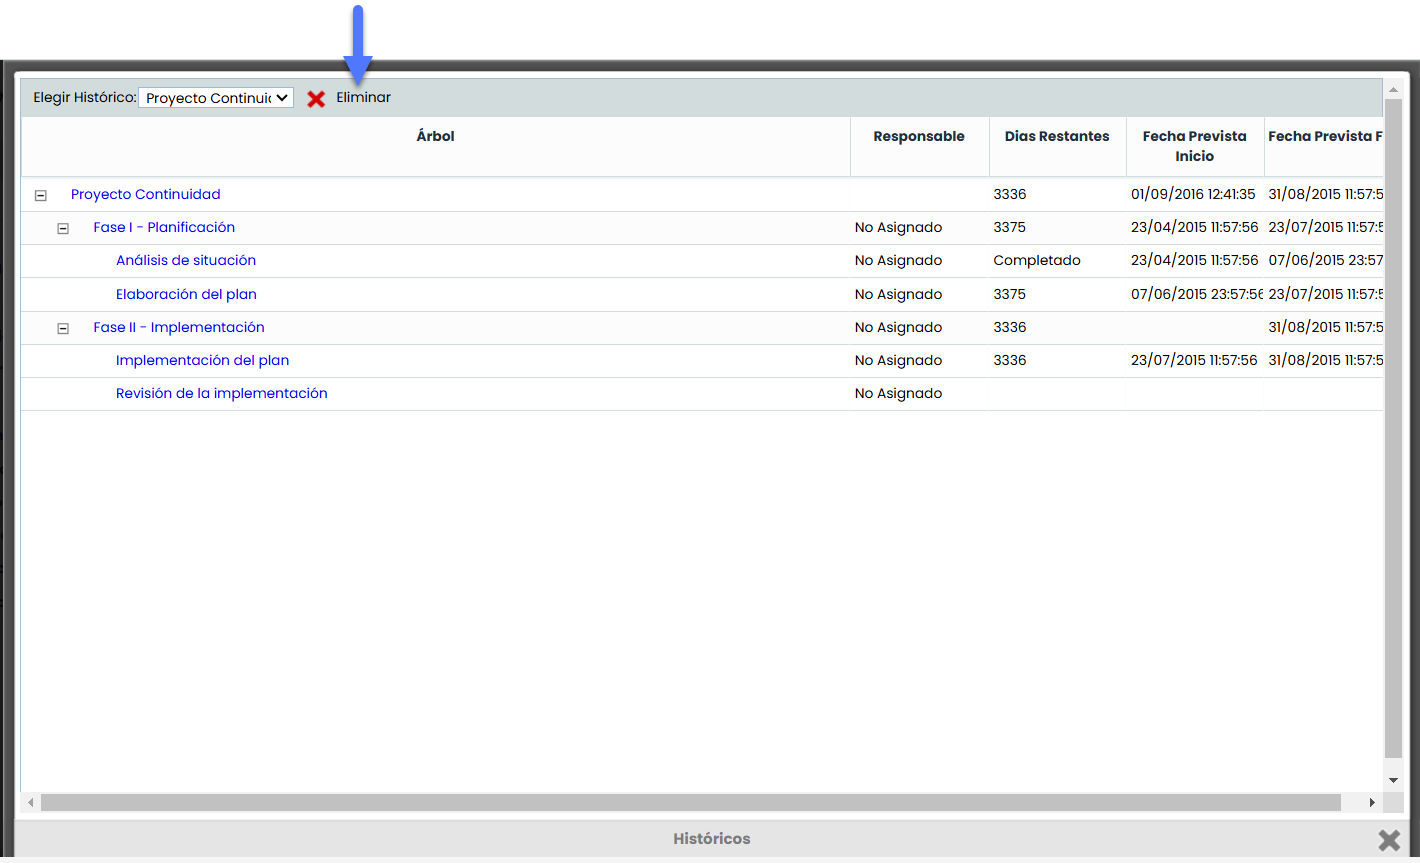
Task: Click the Dias Restantes column header
Action: point(1057,137)
